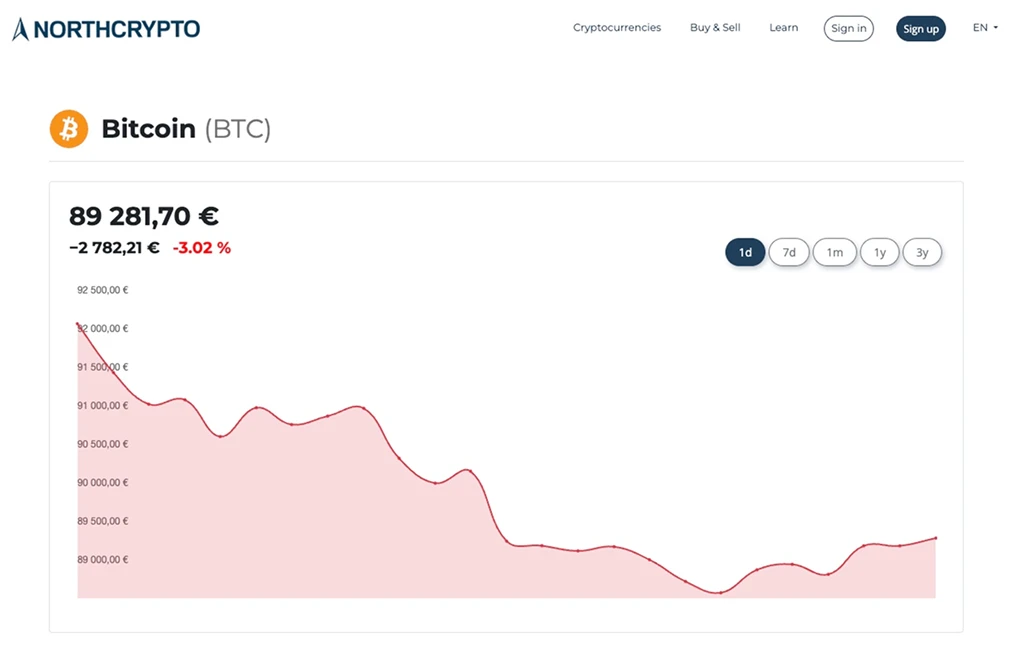
Task: Click the red -3.02 % change percentage
Action: [202, 247]
